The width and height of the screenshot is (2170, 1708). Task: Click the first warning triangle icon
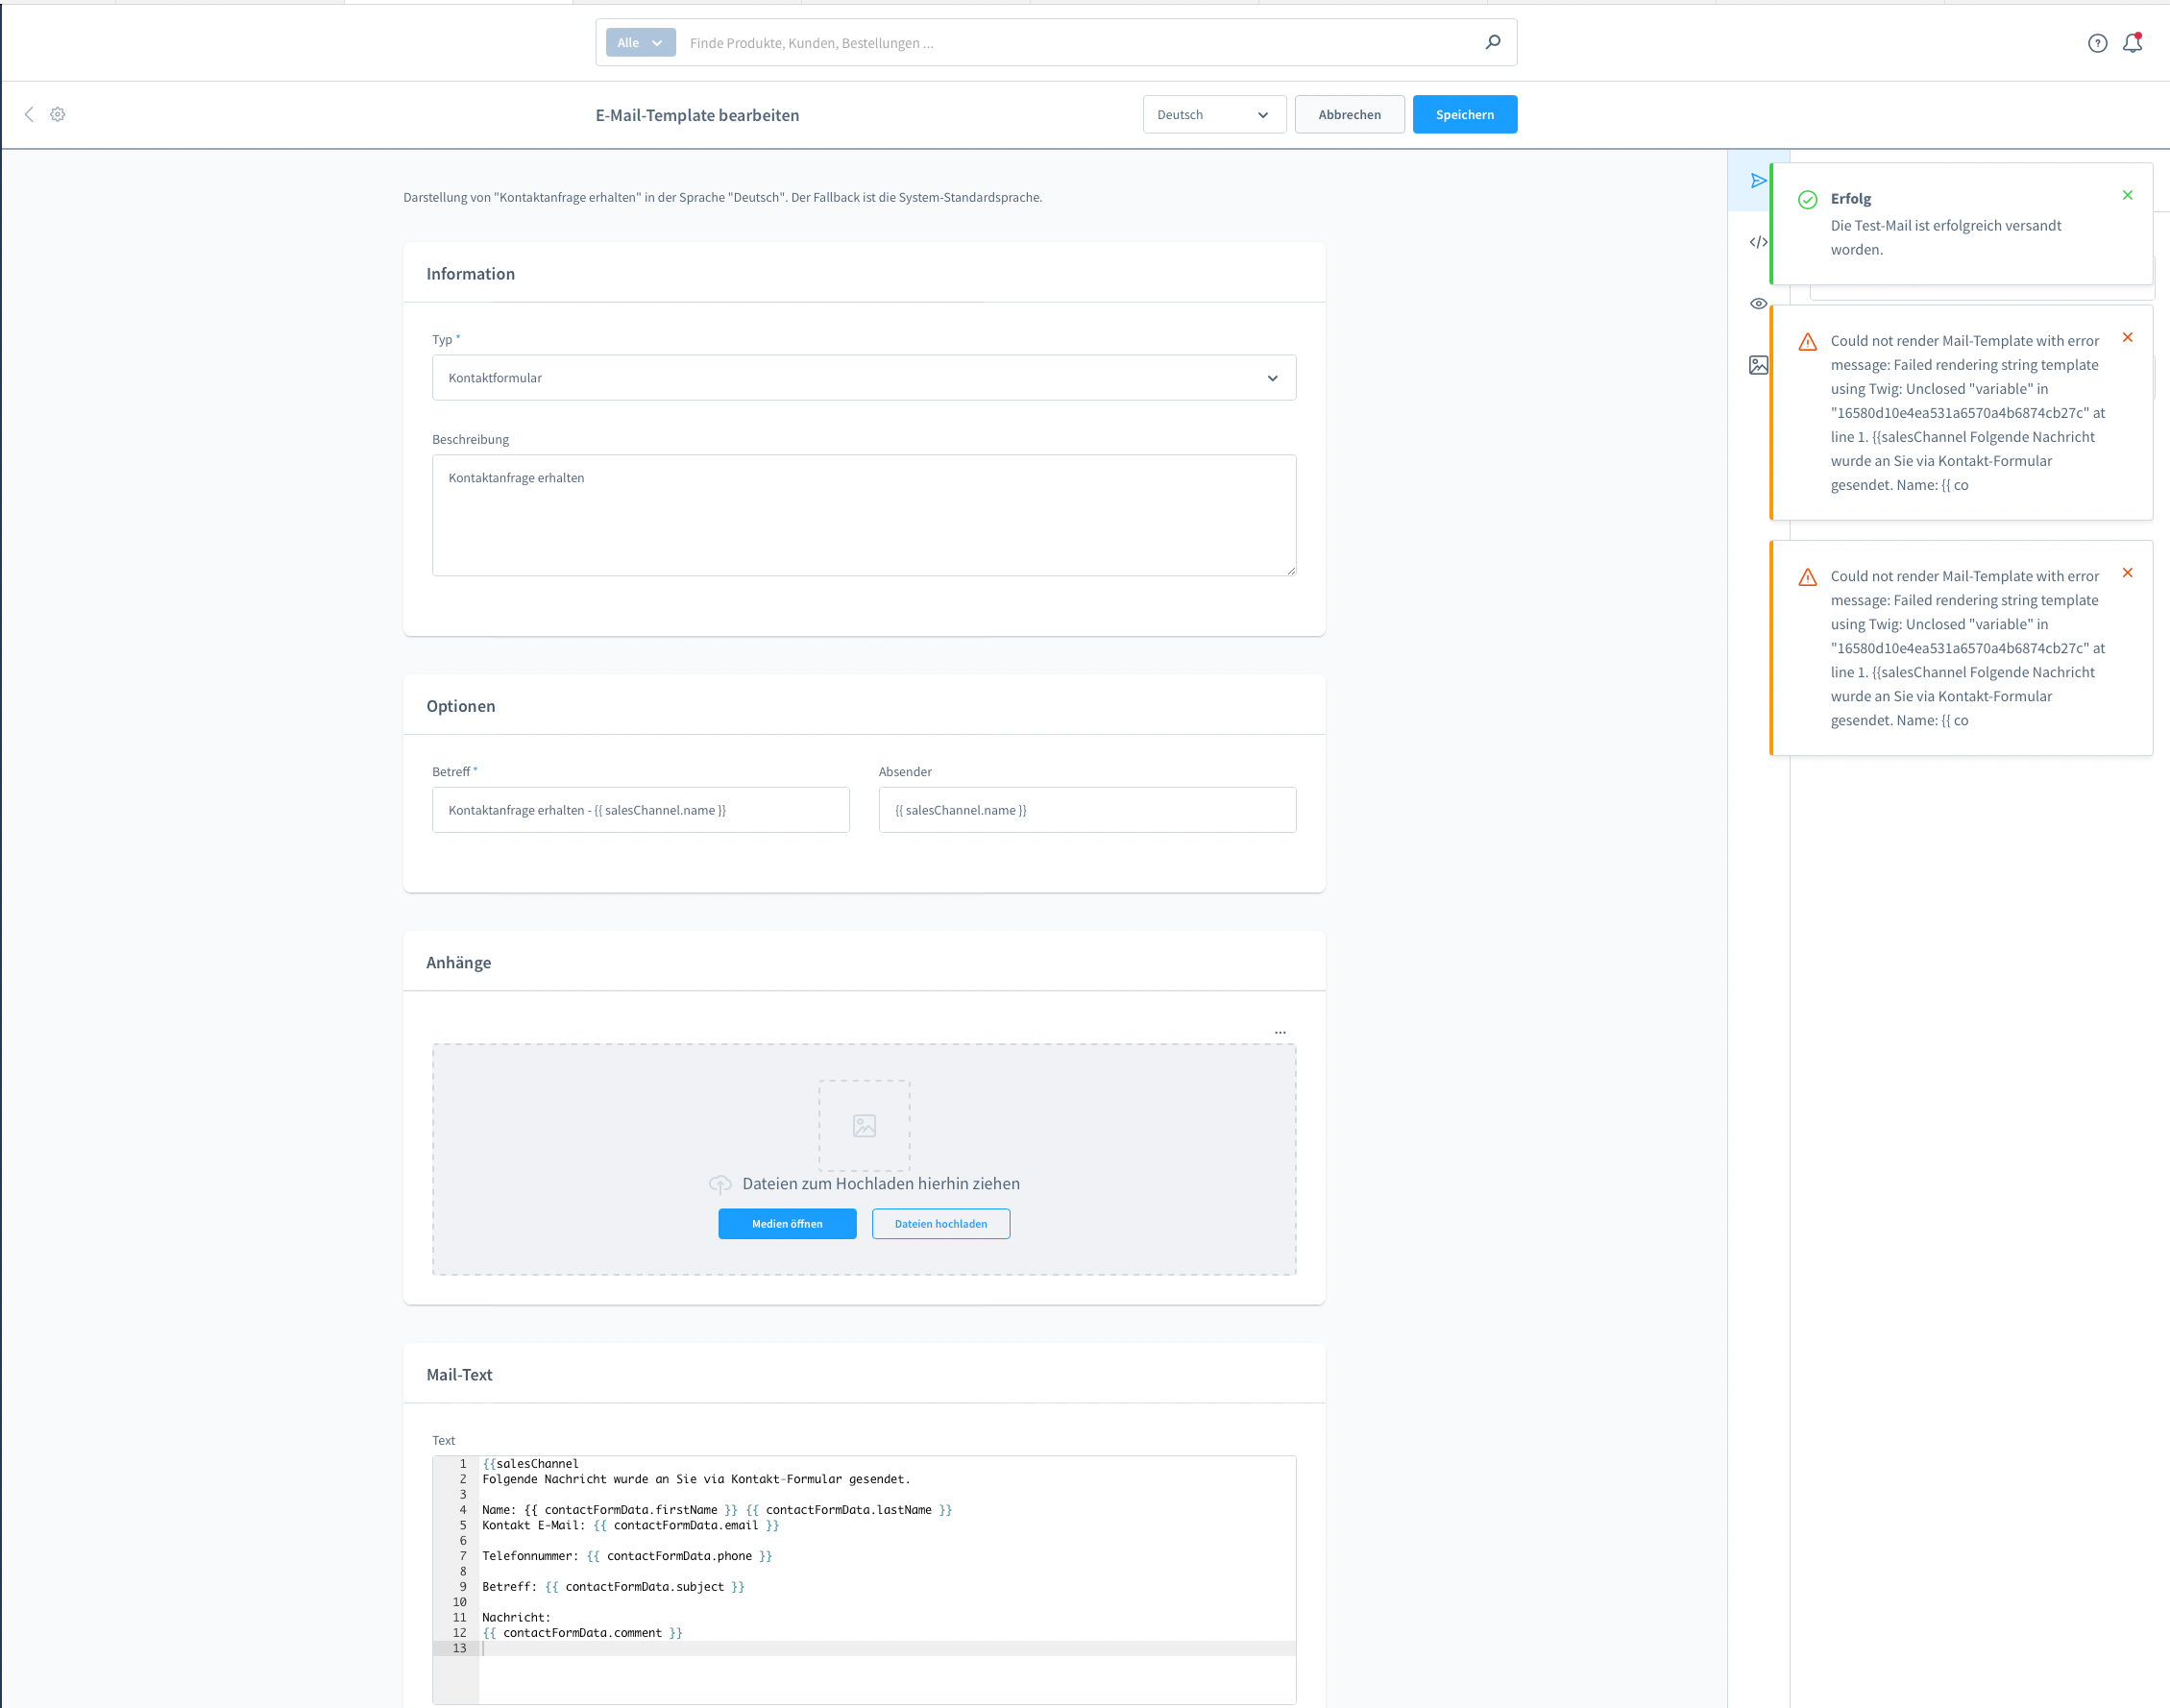[1807, 342]
